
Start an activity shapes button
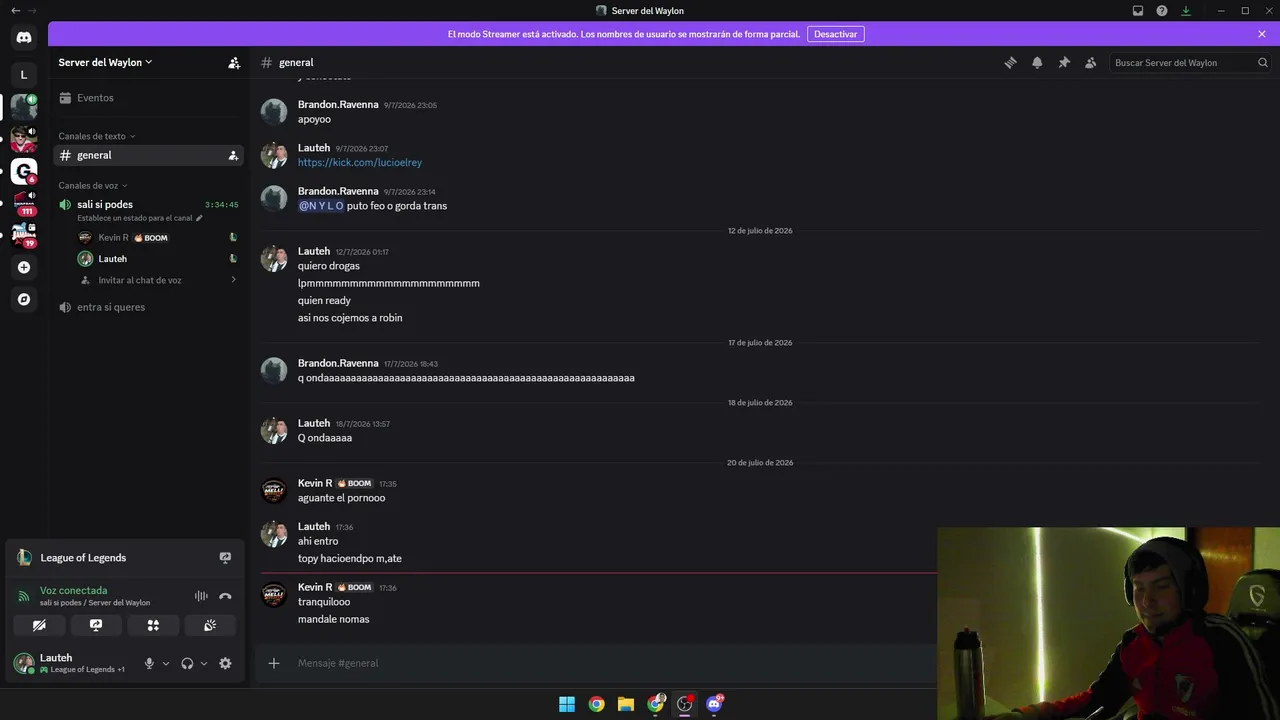(x=153, y=625)
